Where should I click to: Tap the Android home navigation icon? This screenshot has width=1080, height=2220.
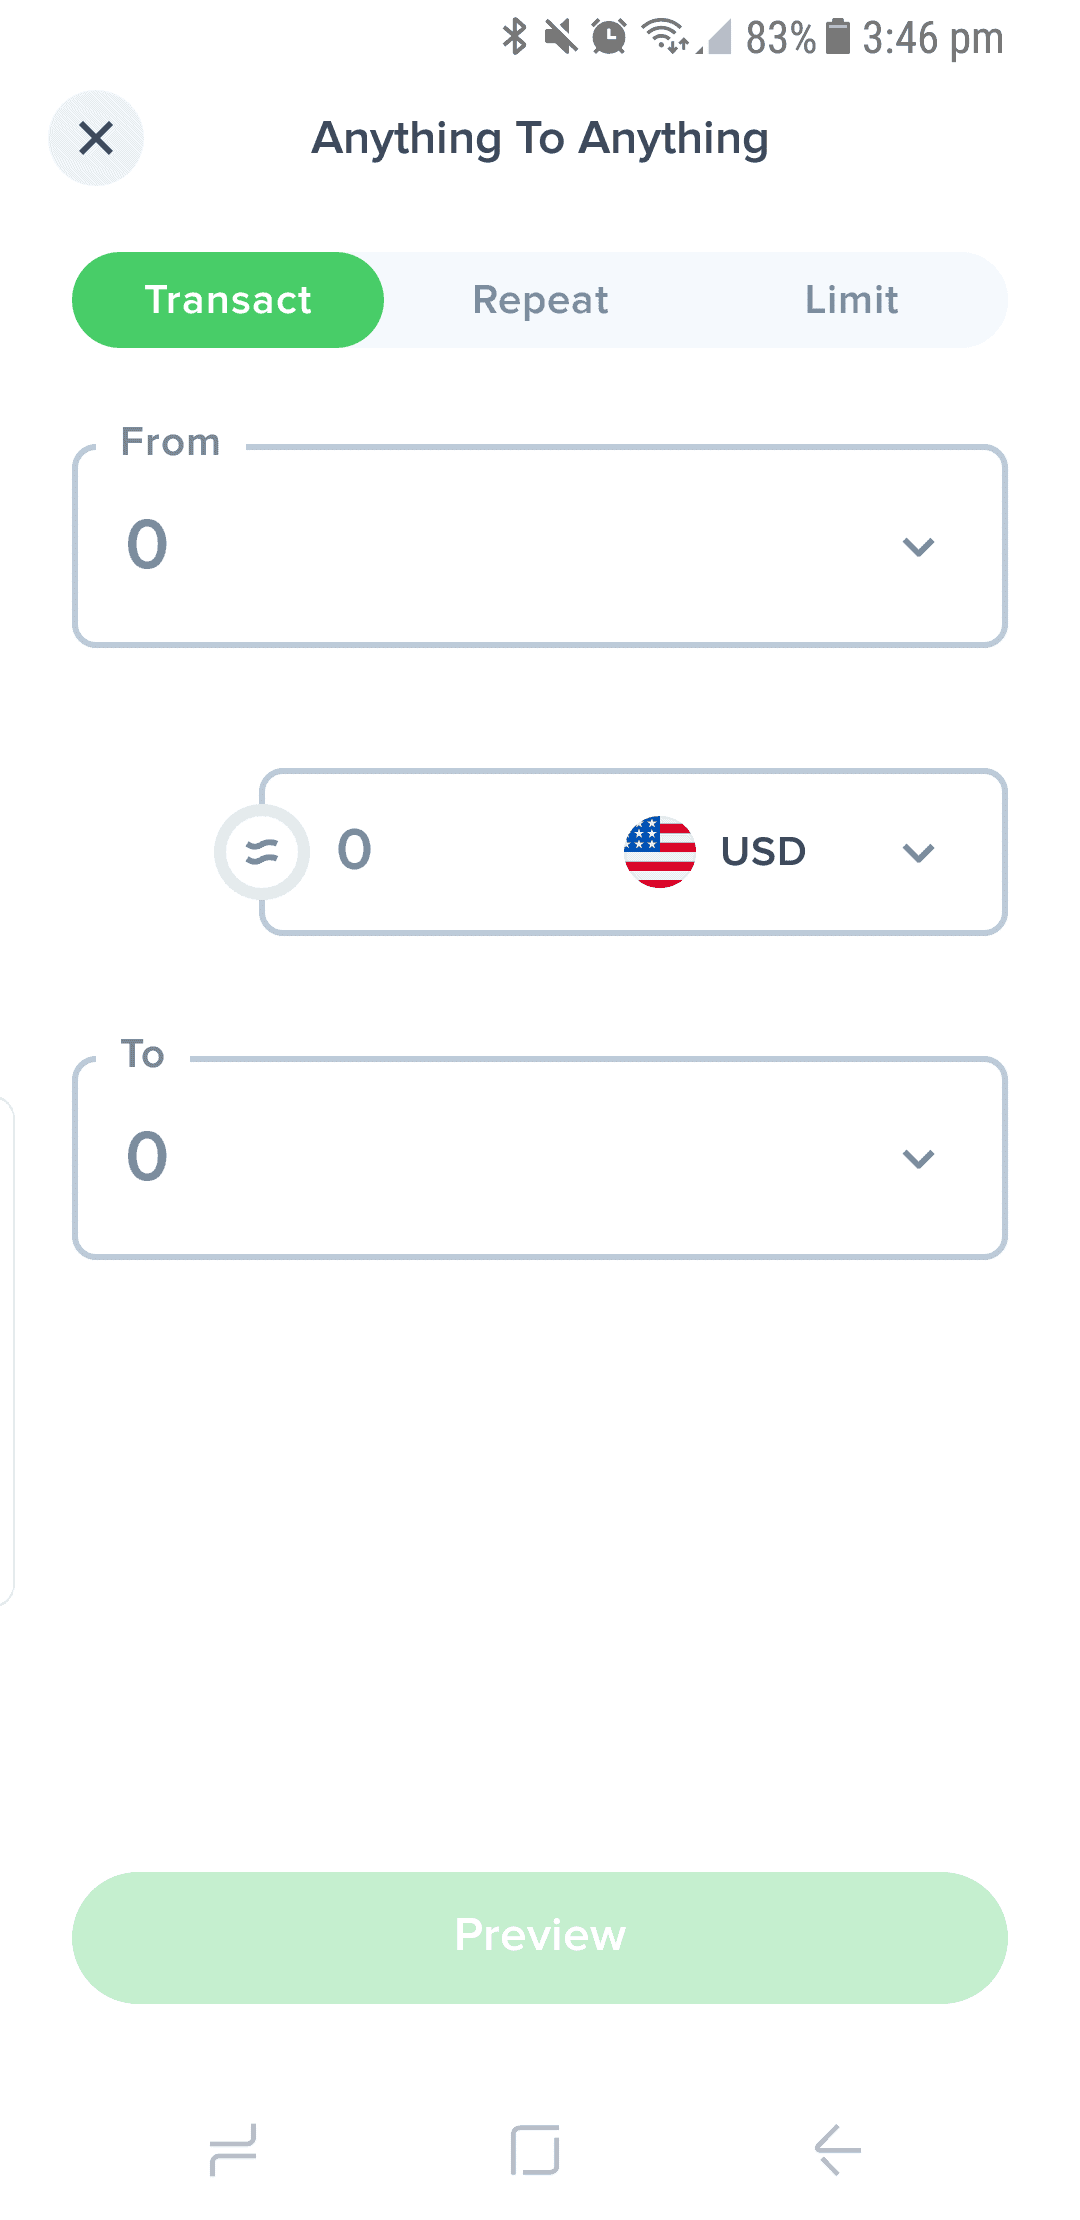pyautogui.click(x=535, y=2150)
